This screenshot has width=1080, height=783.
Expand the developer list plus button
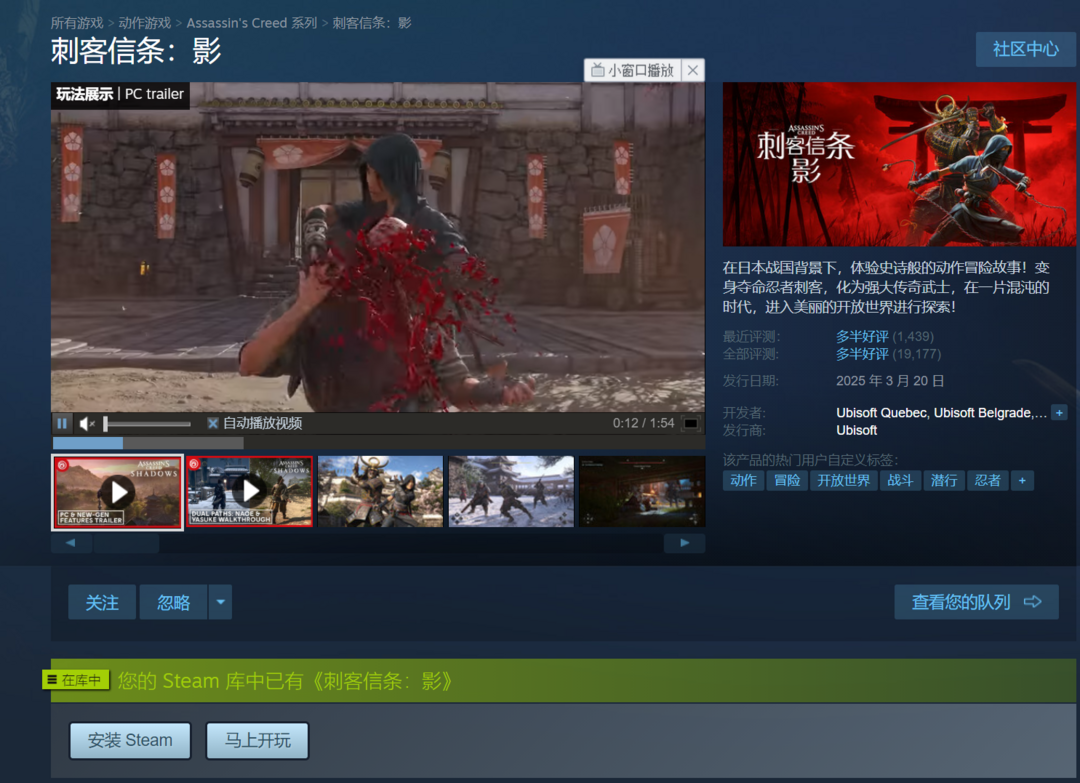click(x=1059, y=413)
